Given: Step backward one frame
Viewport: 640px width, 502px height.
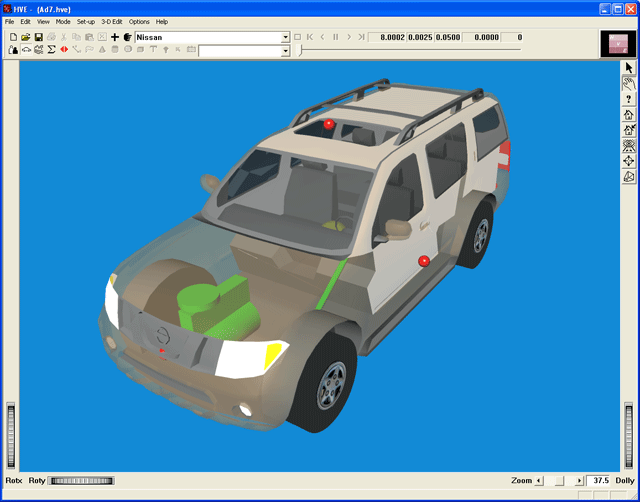Looking at the screenshot, I should 322,37.
